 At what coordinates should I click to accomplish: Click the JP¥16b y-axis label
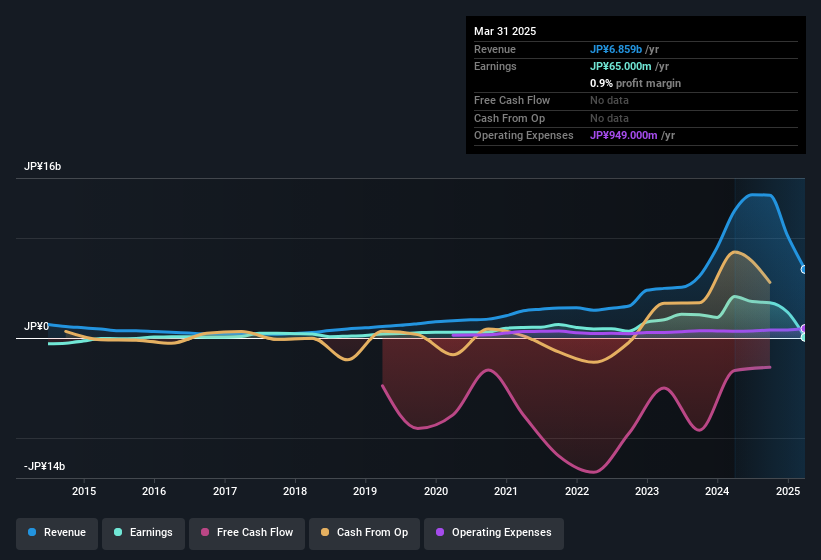tap(42, 166)
